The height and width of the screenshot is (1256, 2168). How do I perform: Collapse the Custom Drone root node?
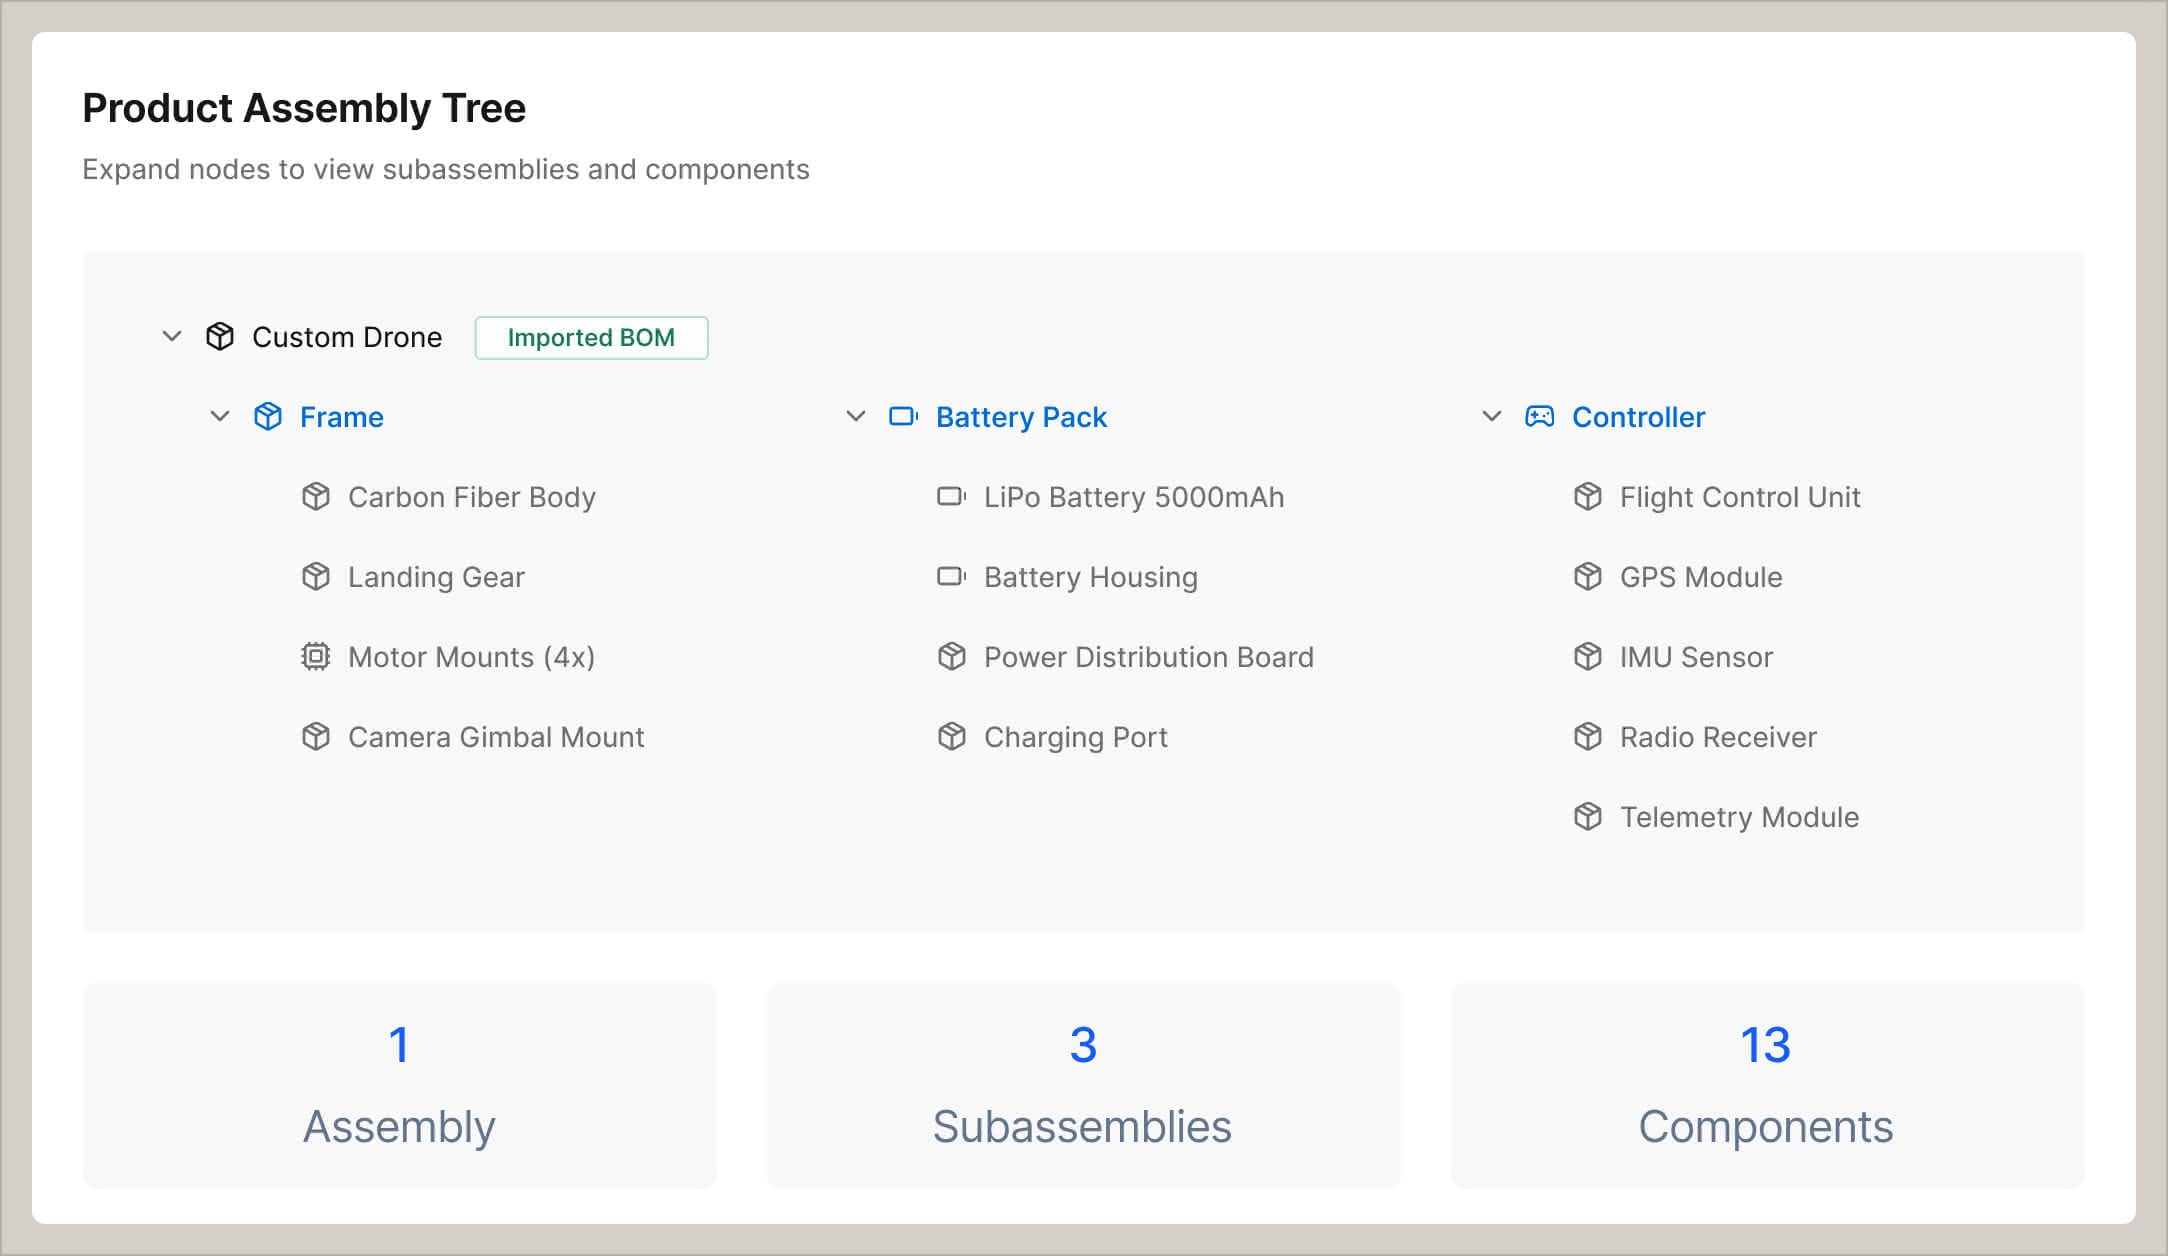[170, 337]
